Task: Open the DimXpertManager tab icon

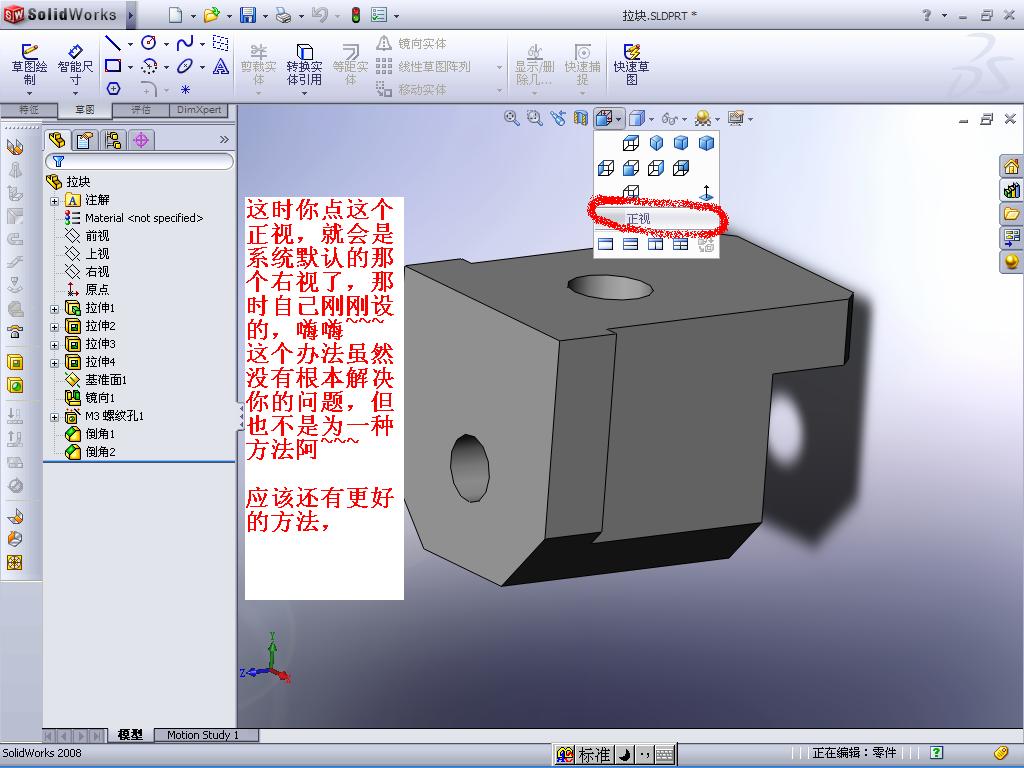Action: (141, 139)
